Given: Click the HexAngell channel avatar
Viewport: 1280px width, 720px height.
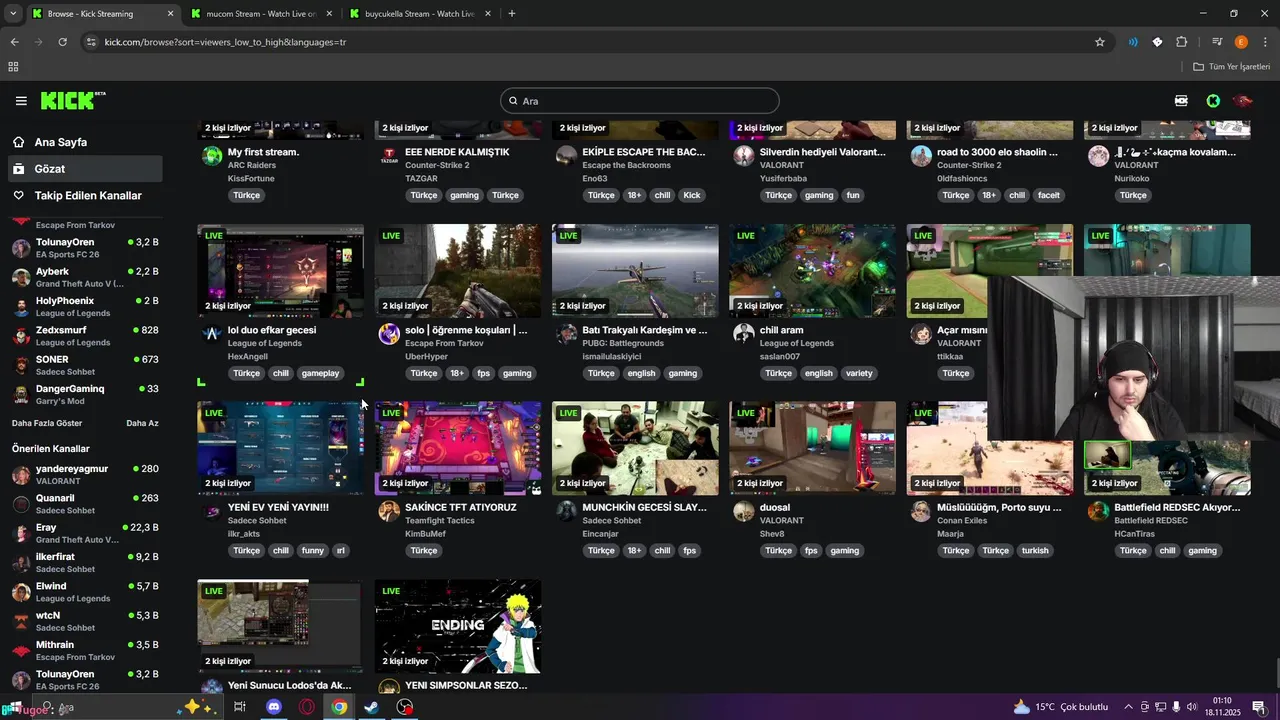Looking at the screenshot, I should tap(212, 334).
